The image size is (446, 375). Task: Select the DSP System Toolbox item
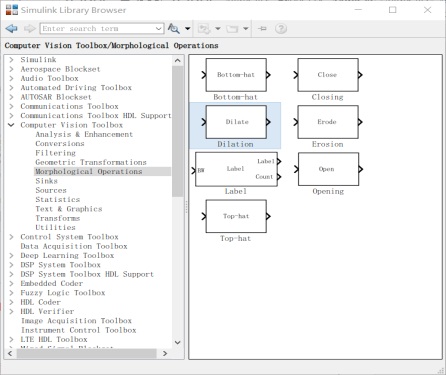[60, 265]
